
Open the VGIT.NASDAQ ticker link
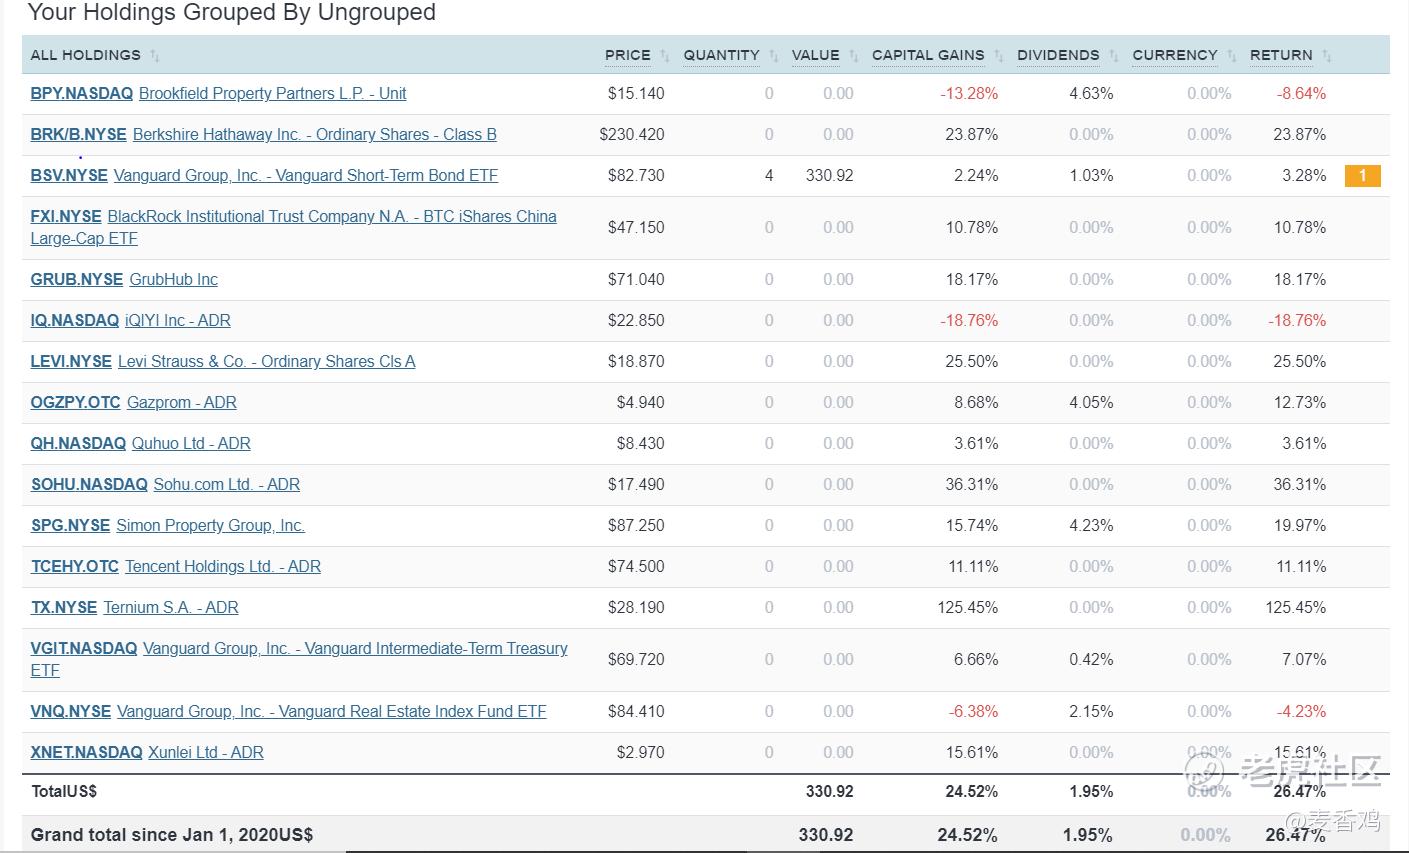click(x=83, y=648)
